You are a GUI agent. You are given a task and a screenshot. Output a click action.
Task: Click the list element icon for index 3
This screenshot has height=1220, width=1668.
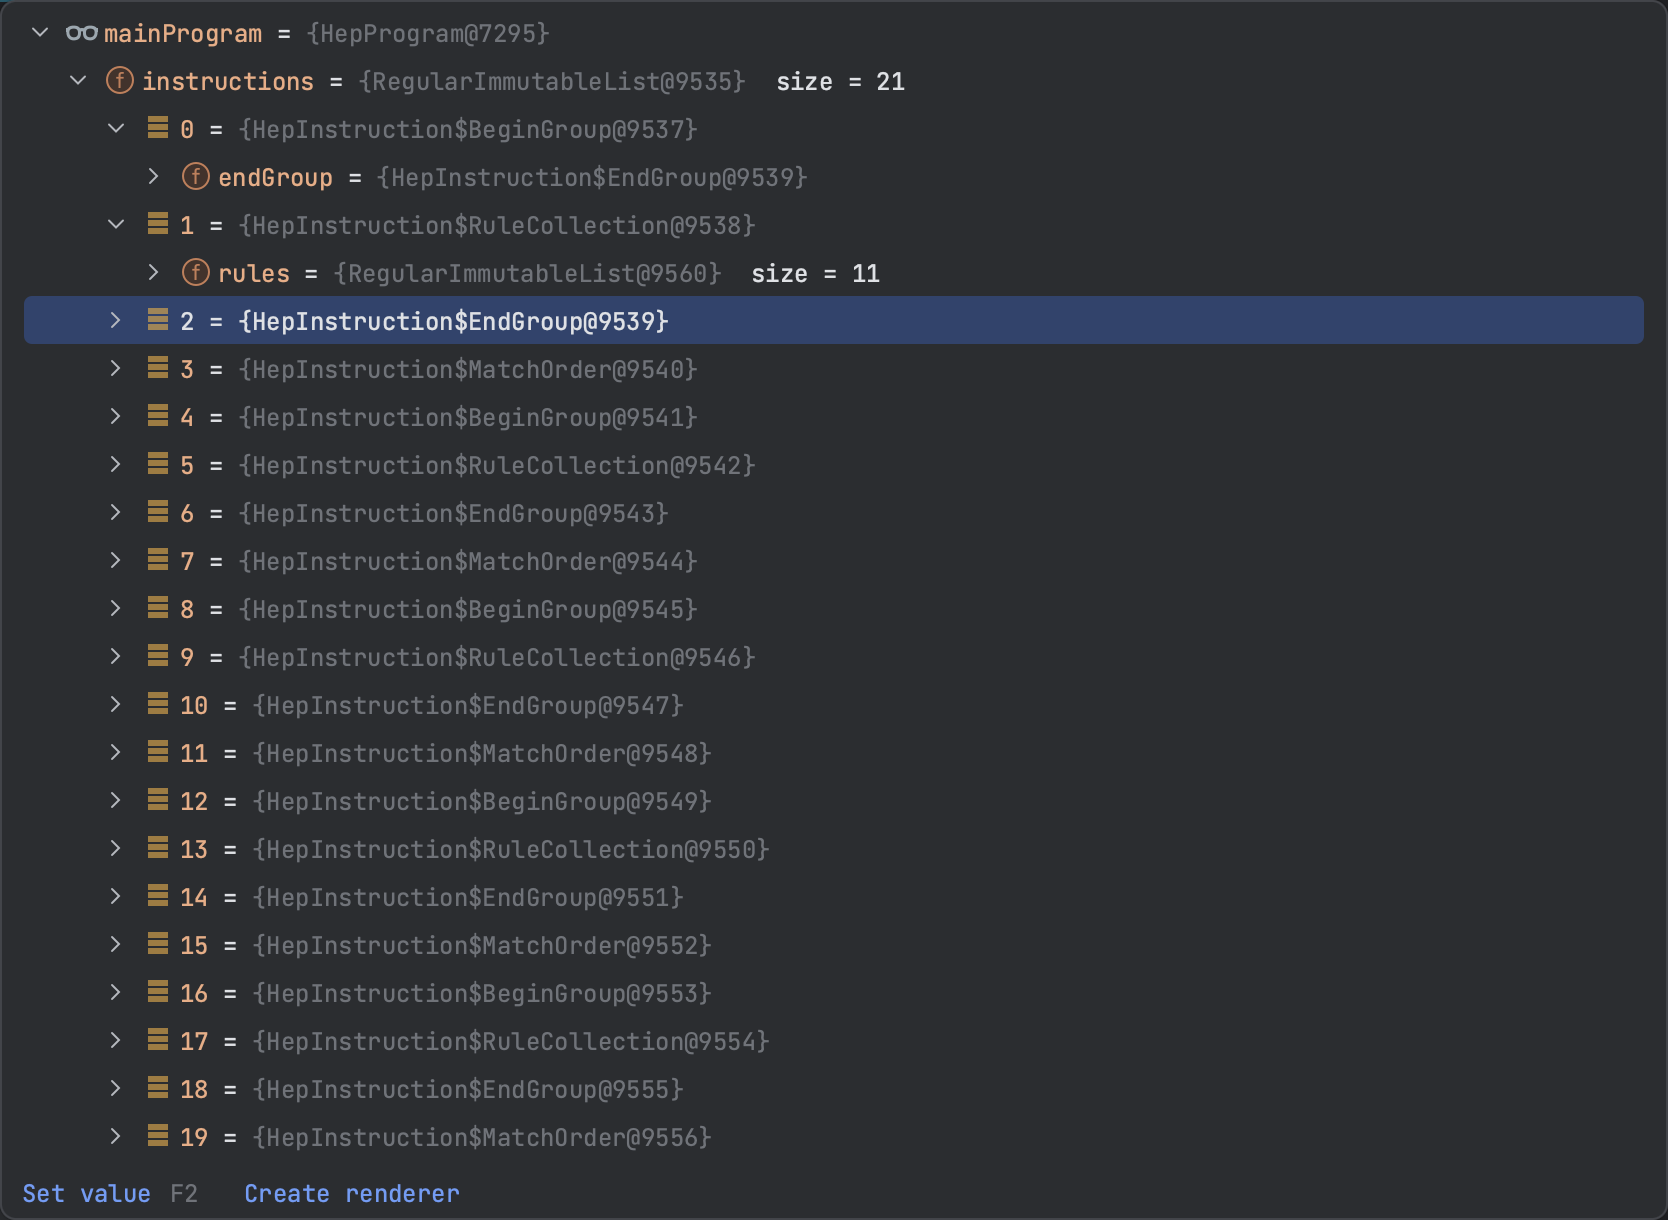click(x=158, y=368)
